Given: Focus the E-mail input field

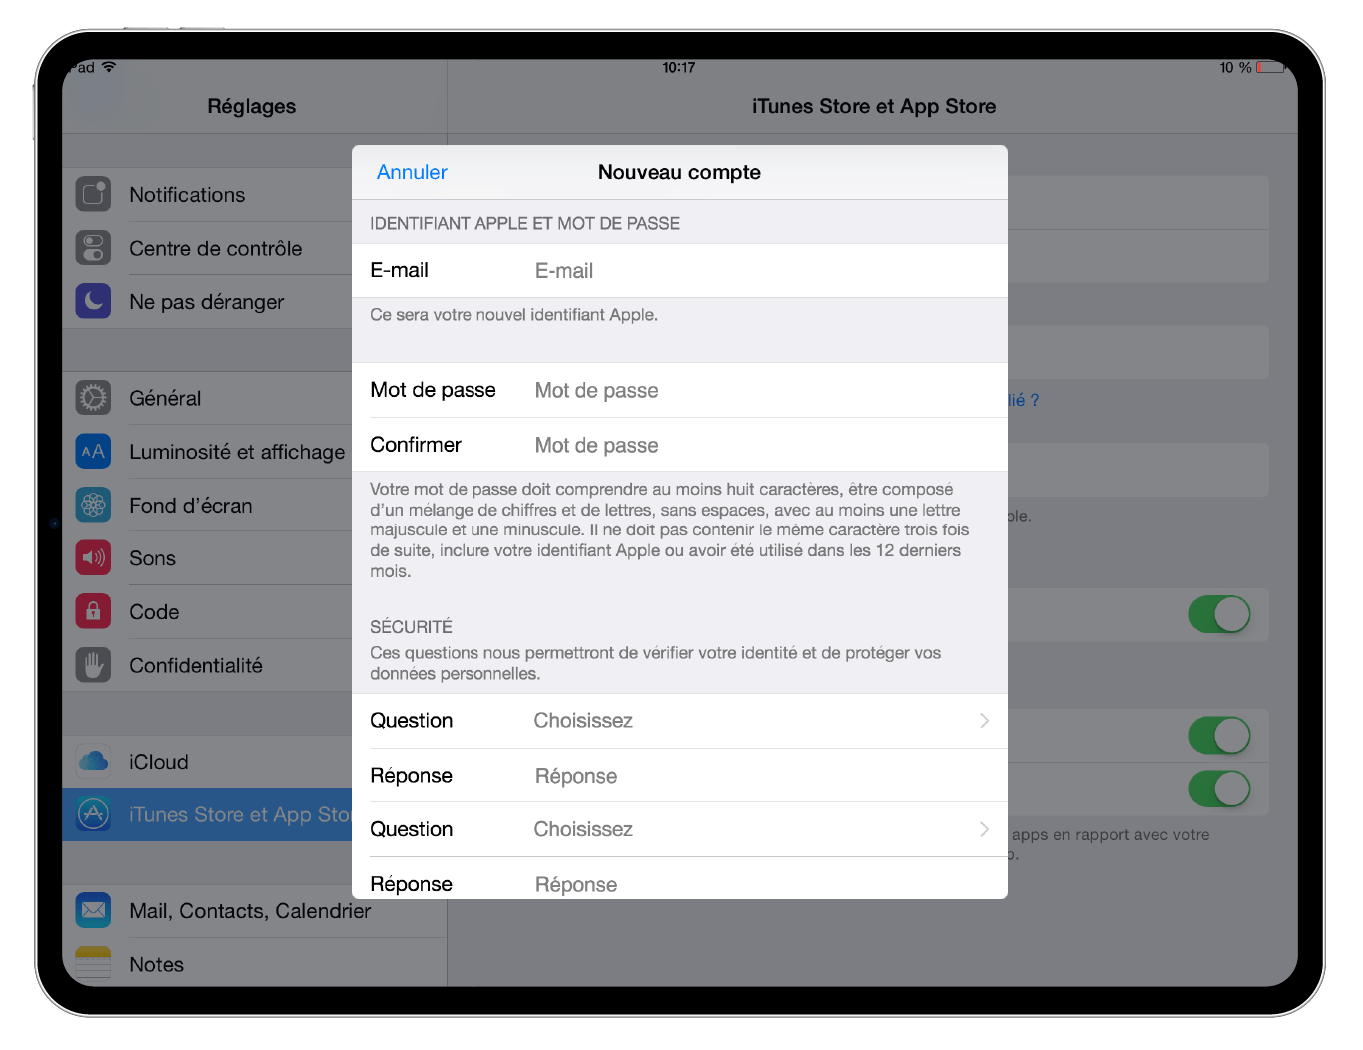Looking at the screenshot, I should (680, 271).
